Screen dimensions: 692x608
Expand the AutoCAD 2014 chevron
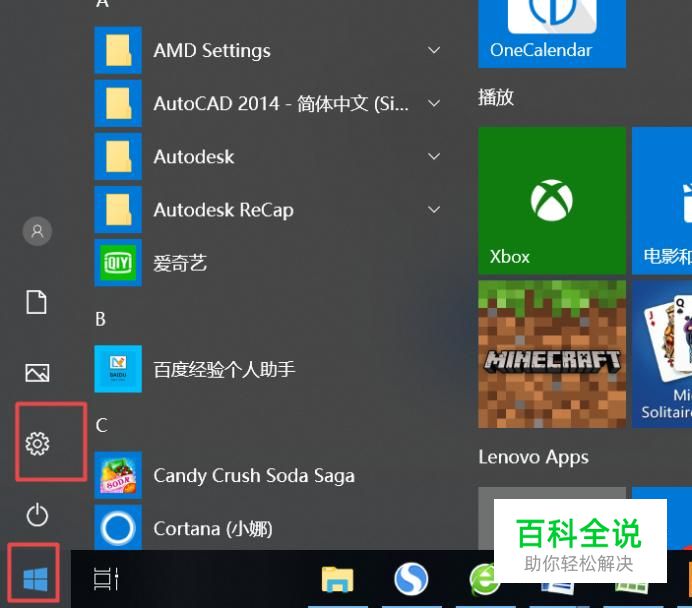click(x=434, y=103)
